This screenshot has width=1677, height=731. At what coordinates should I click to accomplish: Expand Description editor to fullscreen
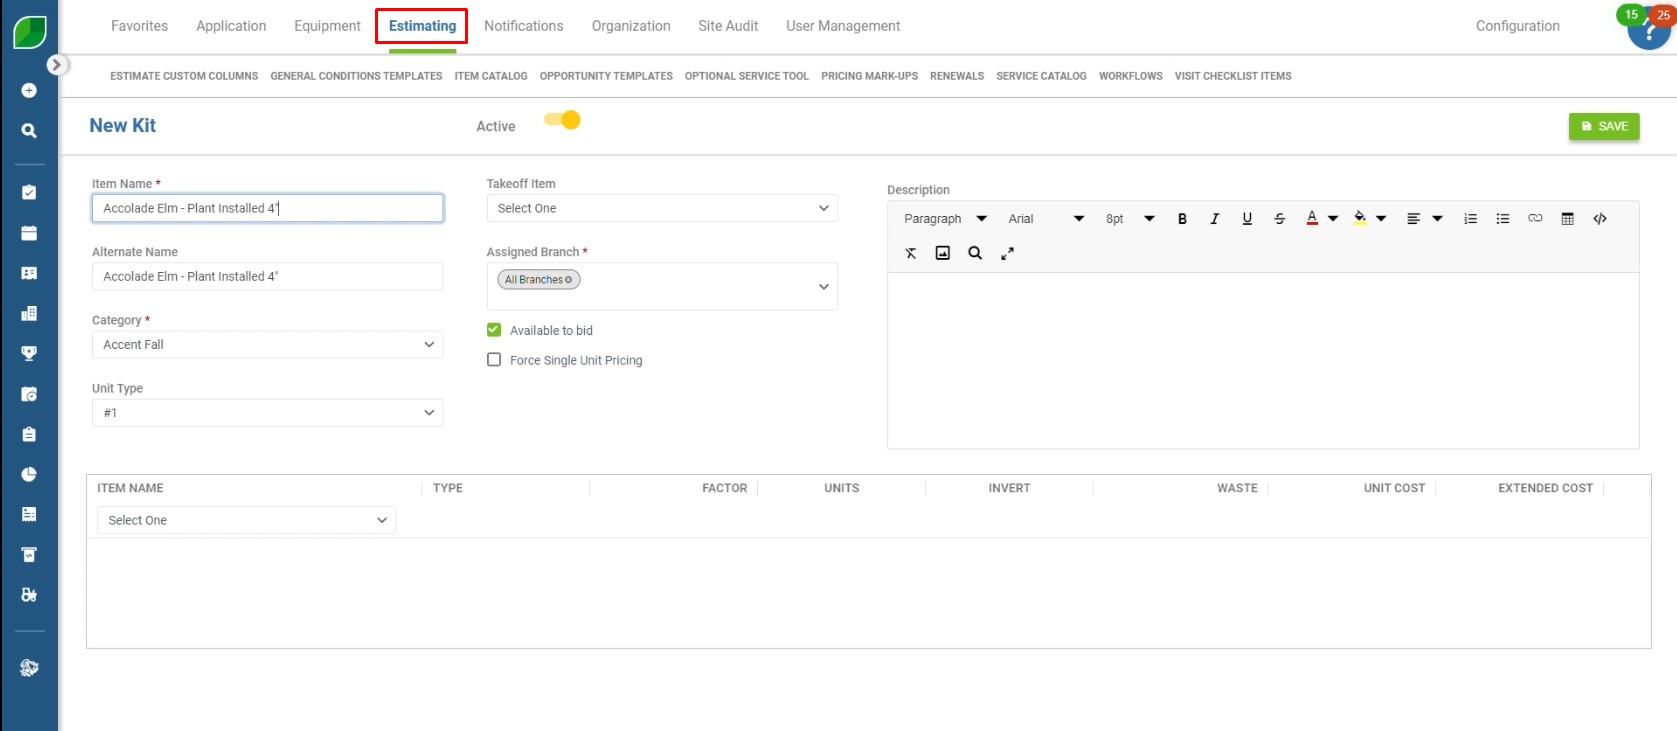[x=1007, y=253]
